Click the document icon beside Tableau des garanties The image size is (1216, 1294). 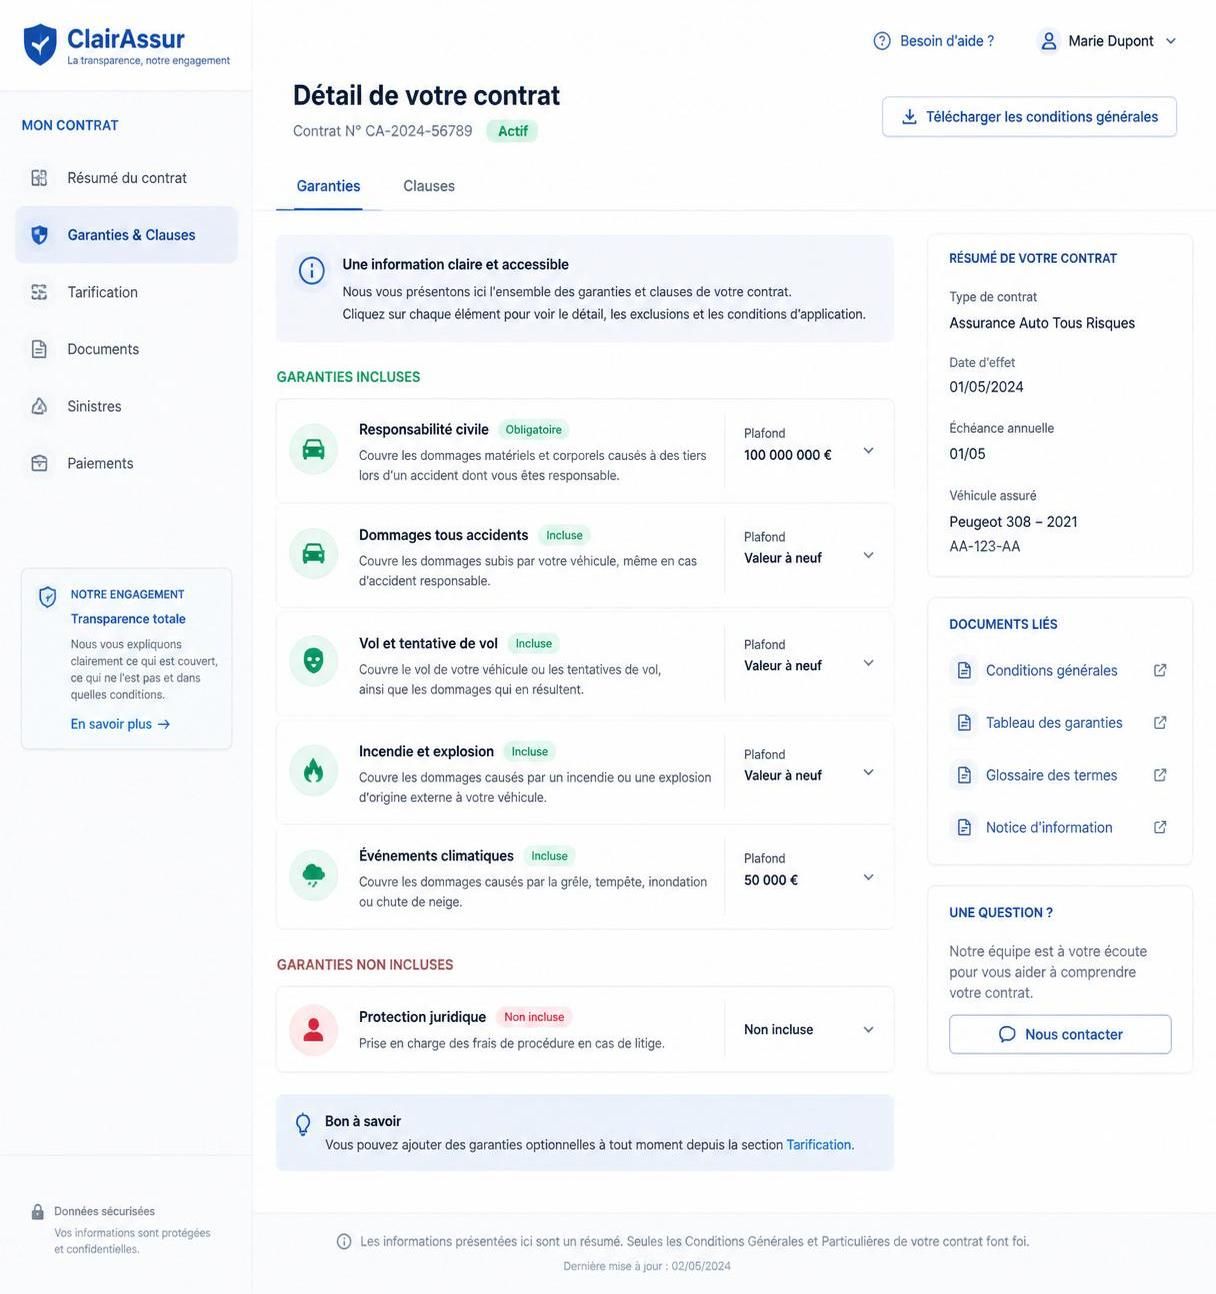click(964, 722)
